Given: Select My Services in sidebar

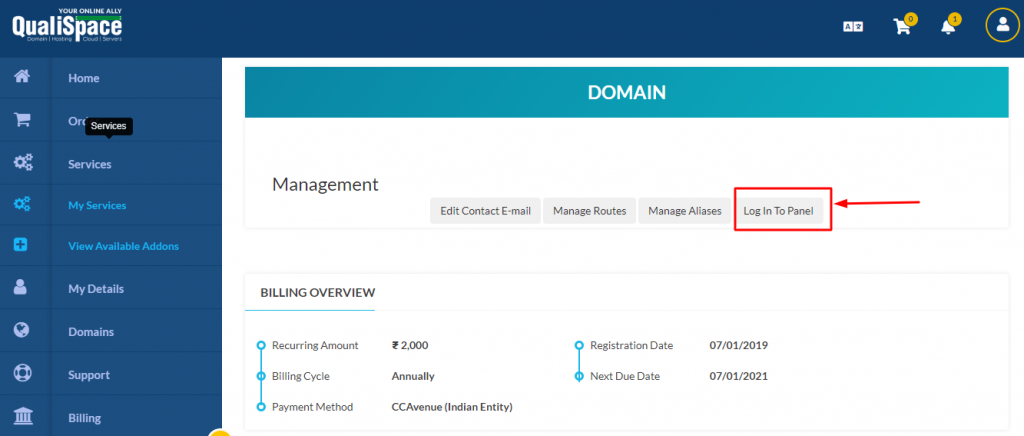Looking at the screenshot, I should pyautogui.click(x=97, y=206).
